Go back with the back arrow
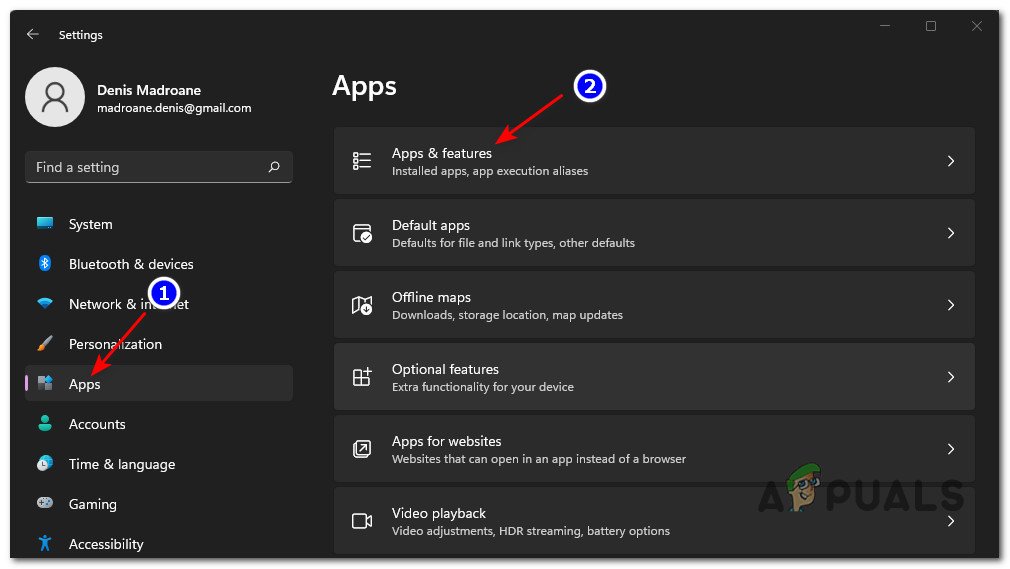 coord(33,34)
